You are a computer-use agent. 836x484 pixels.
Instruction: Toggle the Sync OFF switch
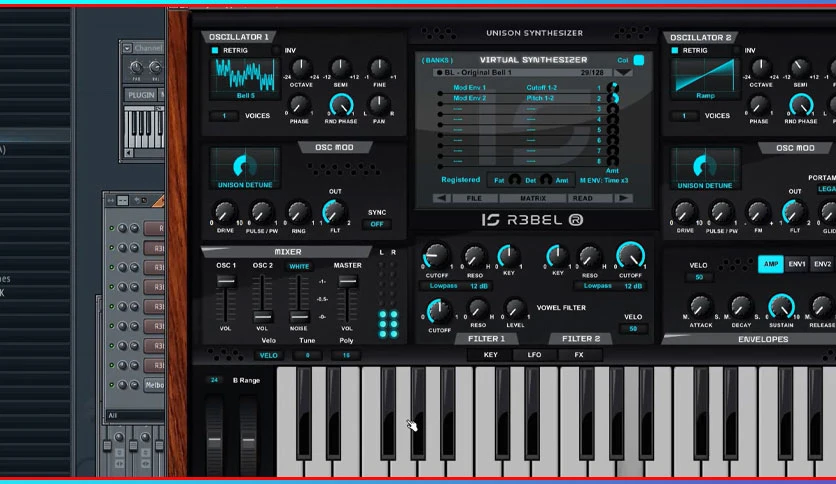point(377,224)
